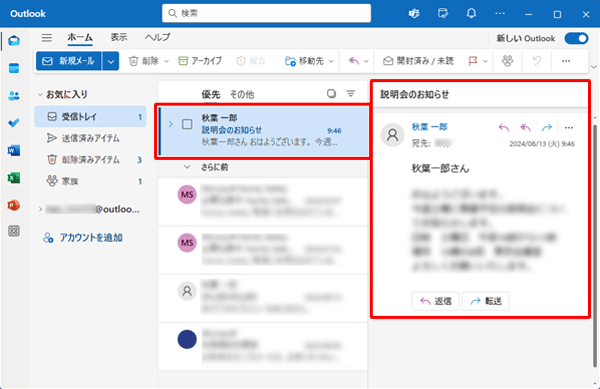The height and width of the screenshot is (389, 600).
Task: Switch to the ホーム tab
Action: point(80,37)
